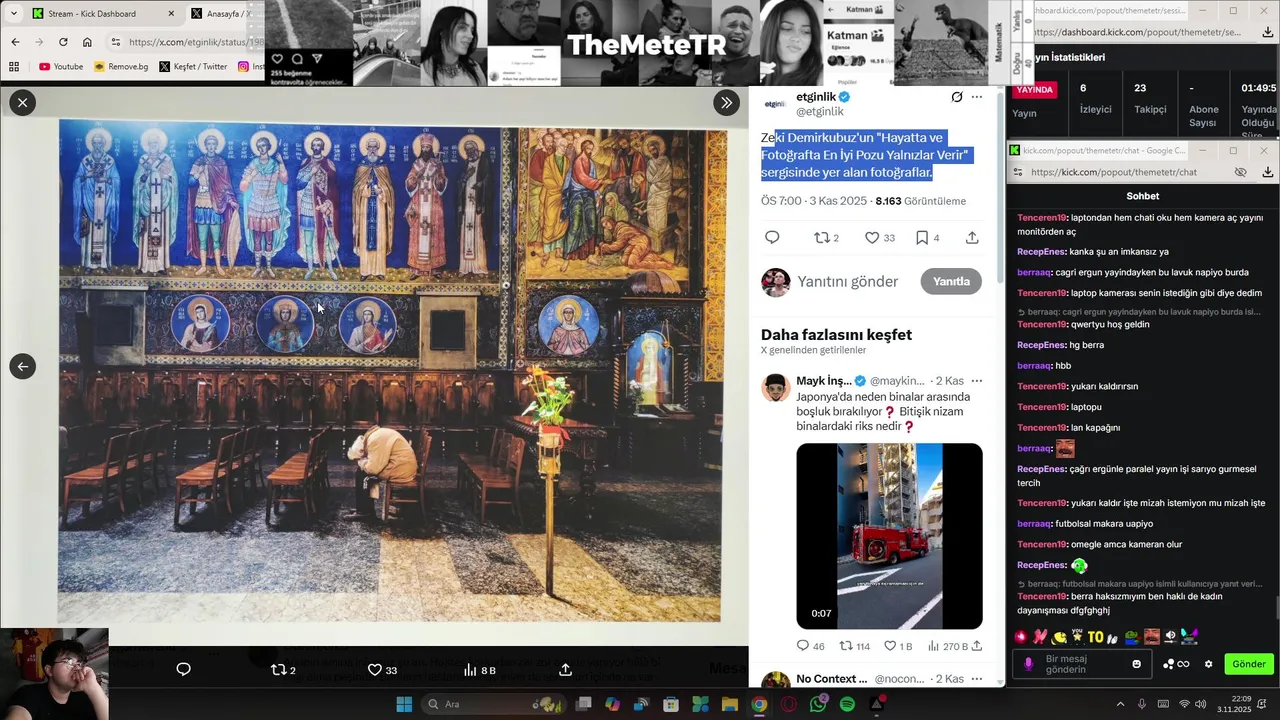
Task: Focus the Yanıtını gönder reply field
Action: click(848, 282)
